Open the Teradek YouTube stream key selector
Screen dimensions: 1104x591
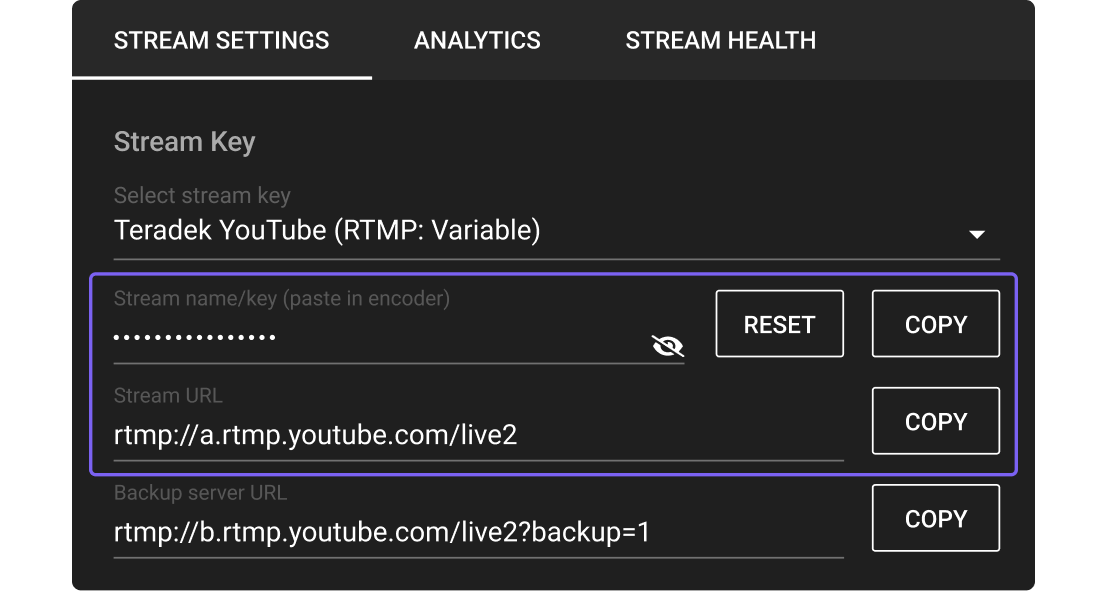[327, 231]
